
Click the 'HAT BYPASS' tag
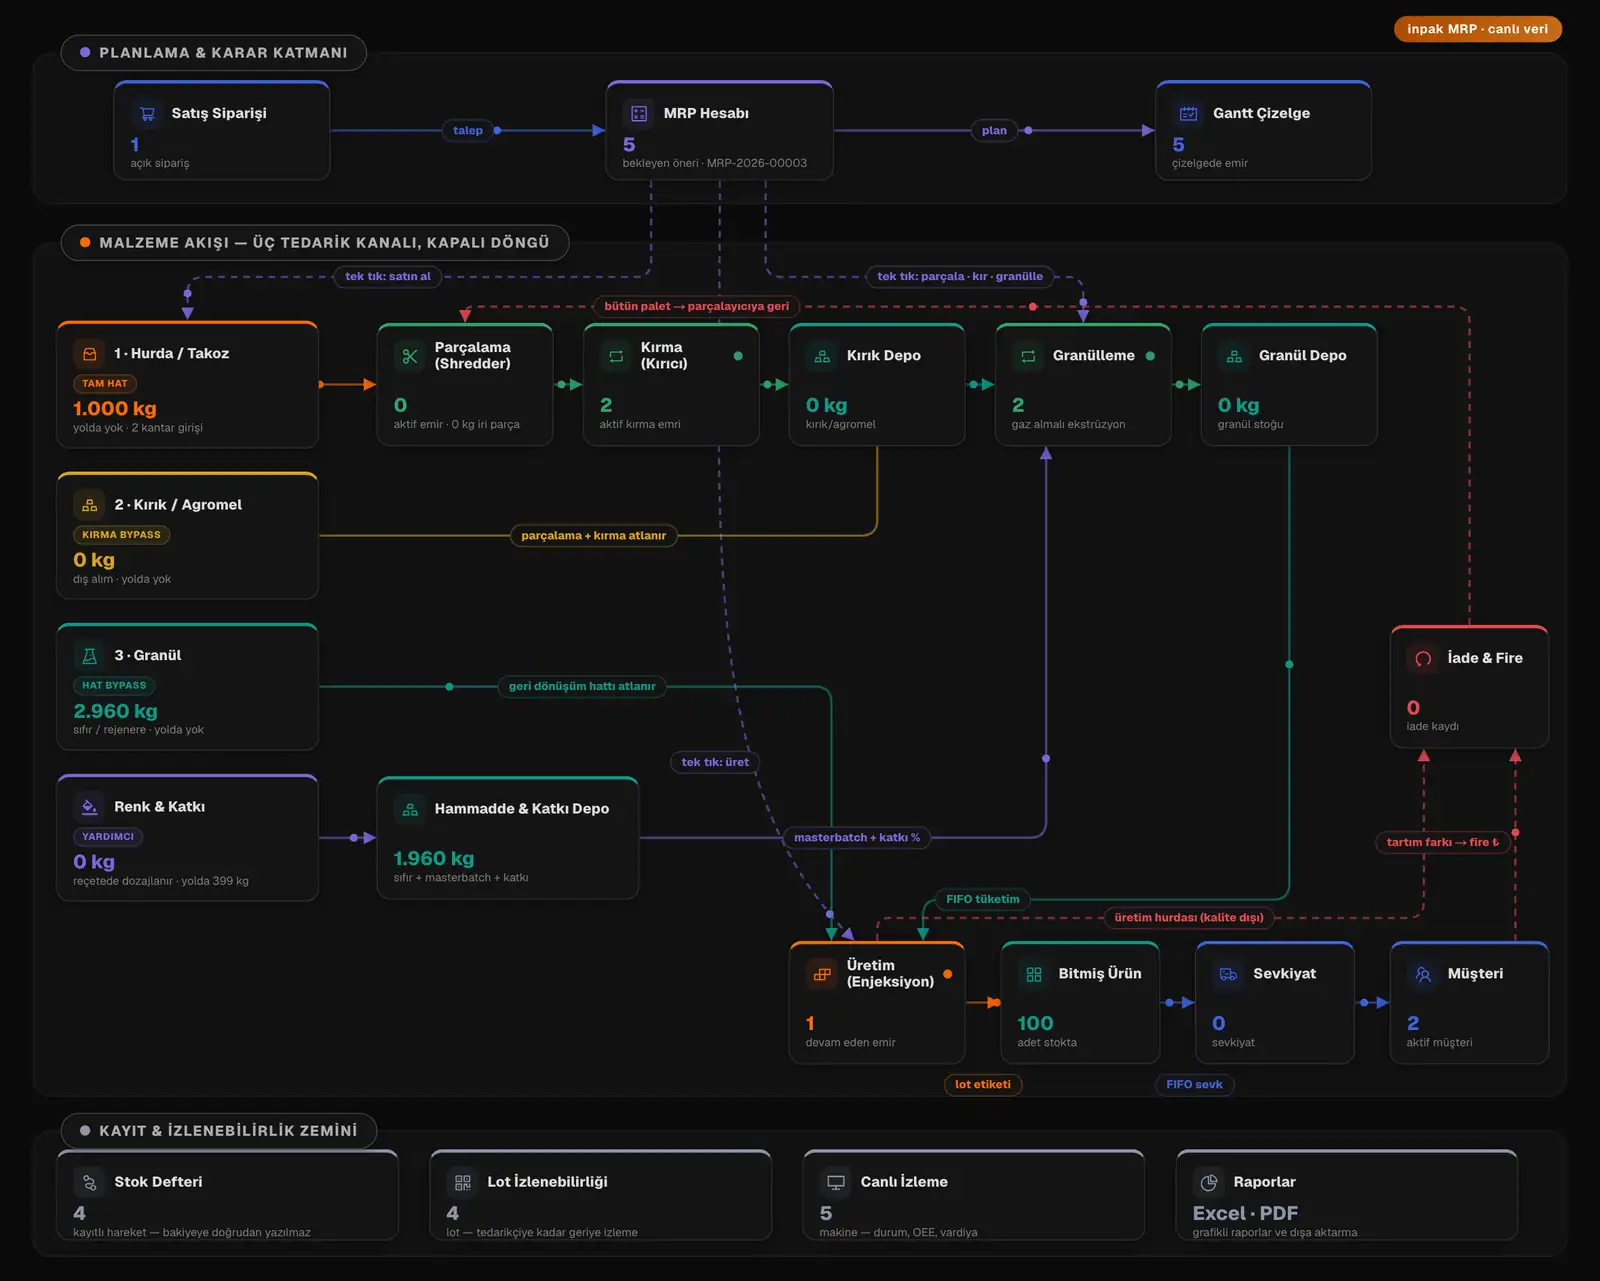114,686
